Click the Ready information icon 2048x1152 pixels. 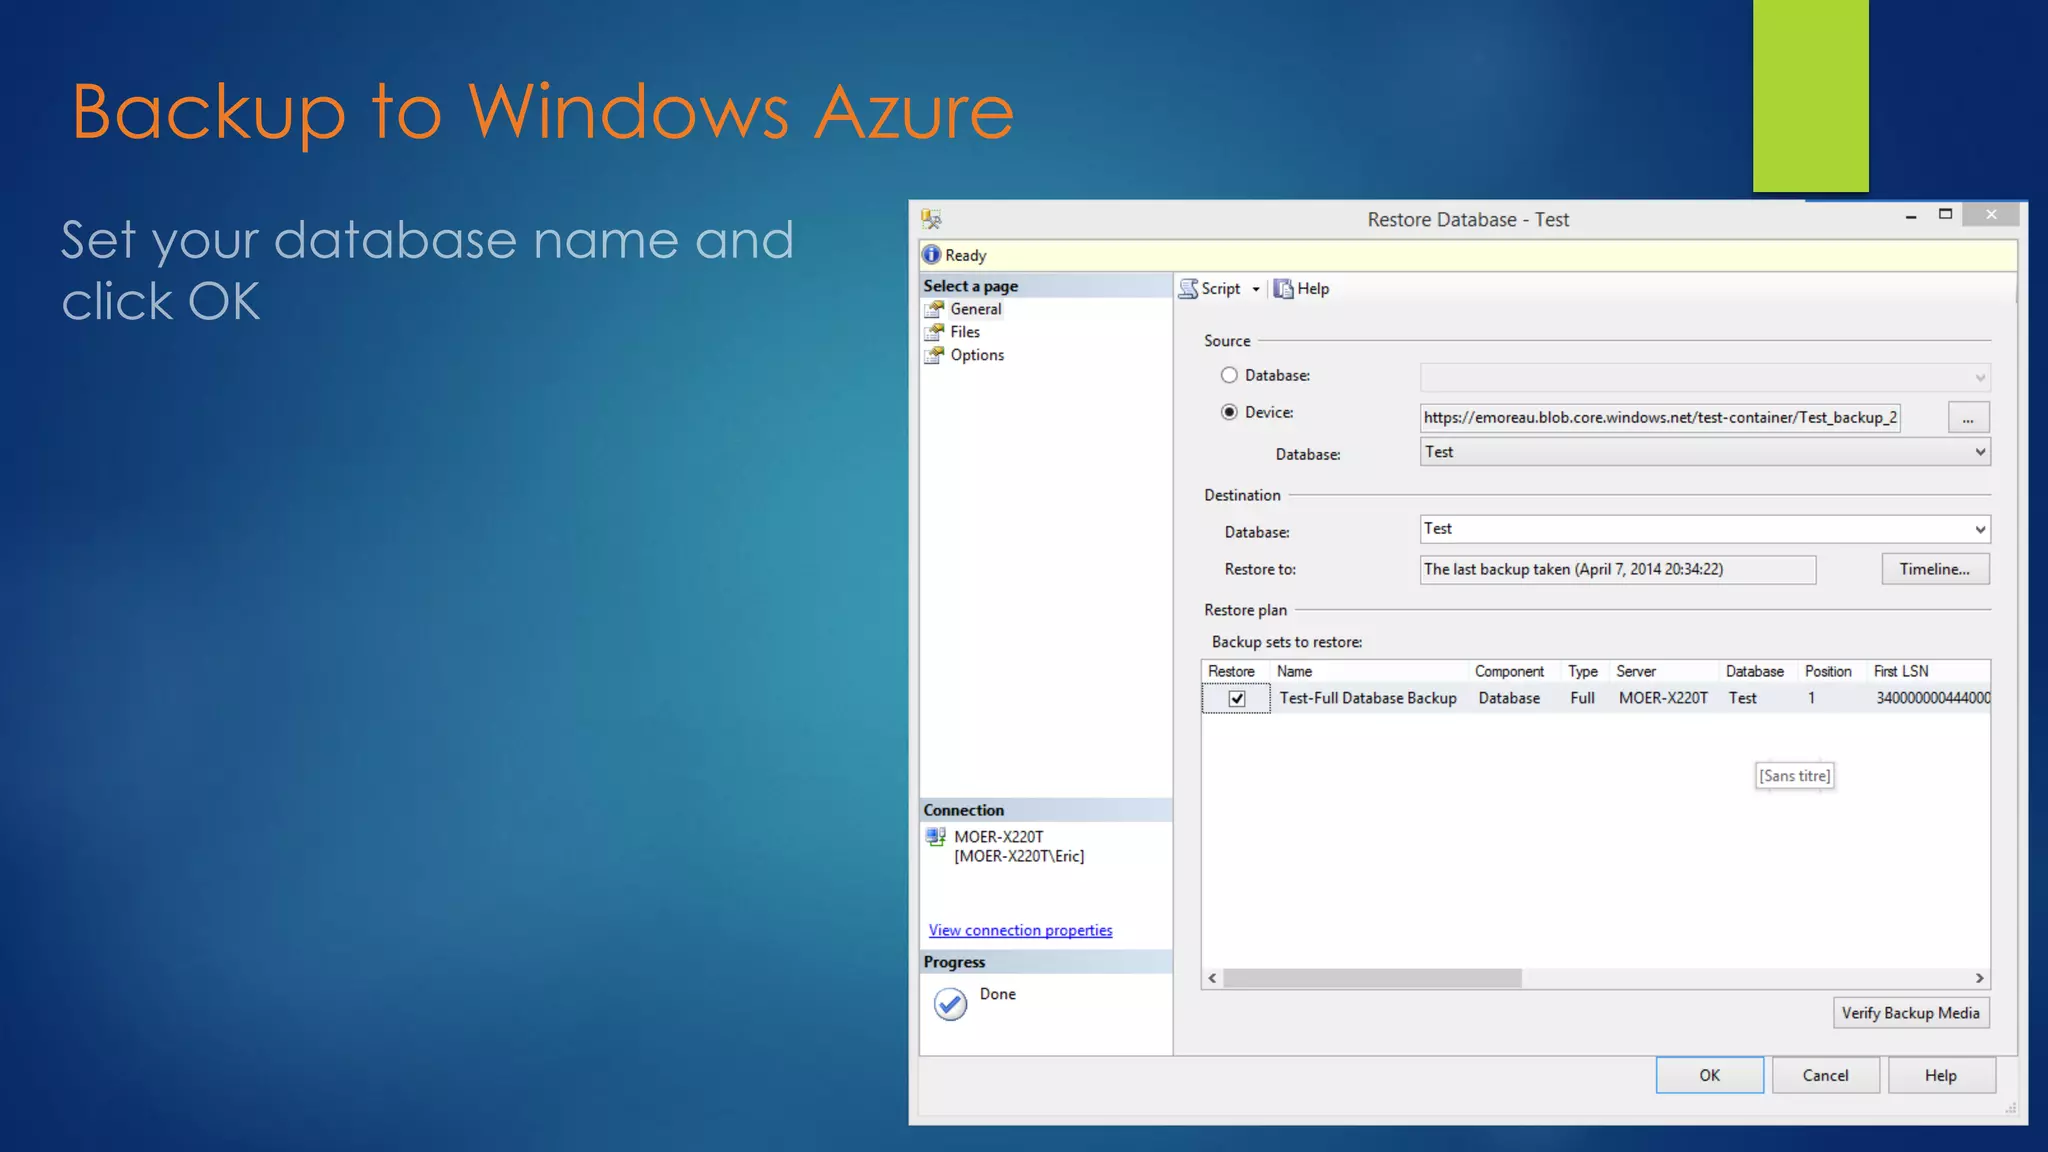[x=931, y=255]
